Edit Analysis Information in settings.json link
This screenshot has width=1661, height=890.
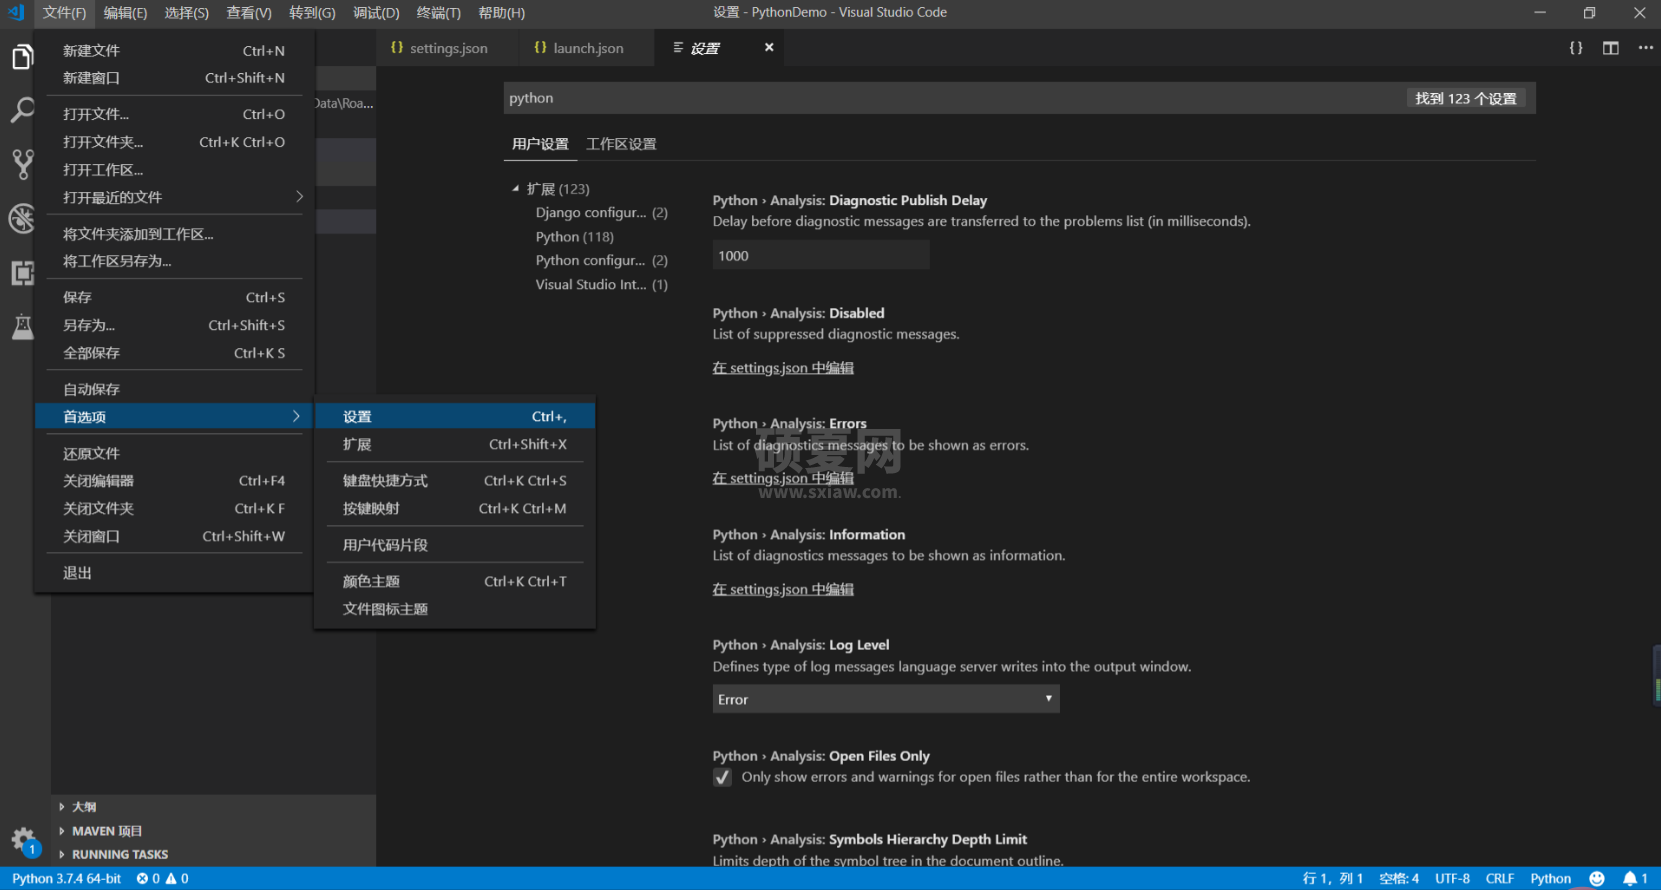pos(783,589)
